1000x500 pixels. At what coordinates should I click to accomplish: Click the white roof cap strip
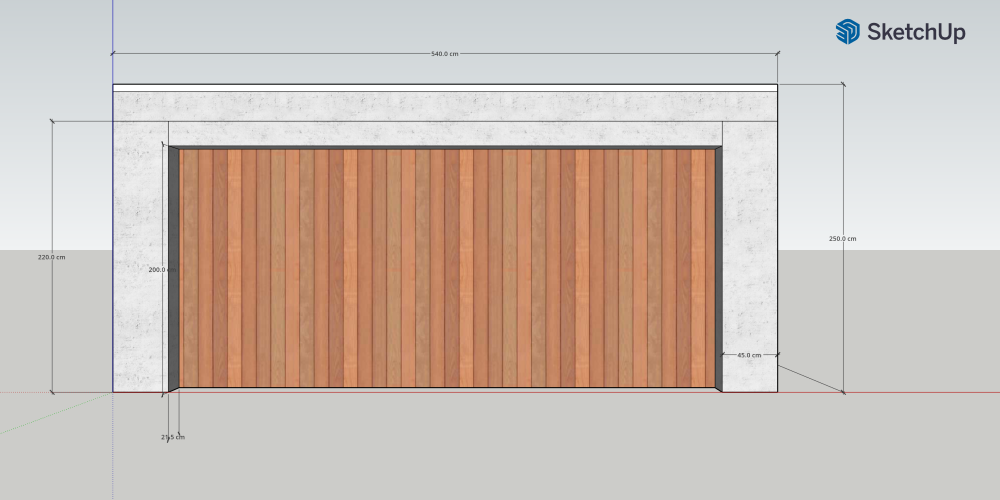click(445, 88)
